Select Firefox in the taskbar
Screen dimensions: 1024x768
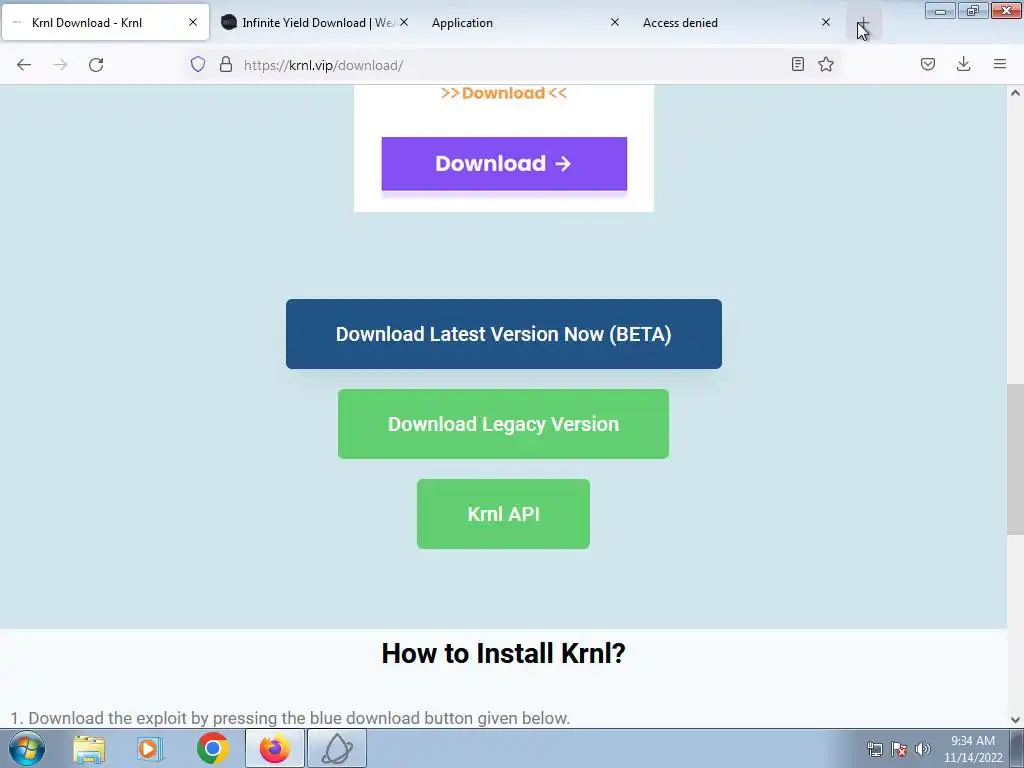(274, 748)
